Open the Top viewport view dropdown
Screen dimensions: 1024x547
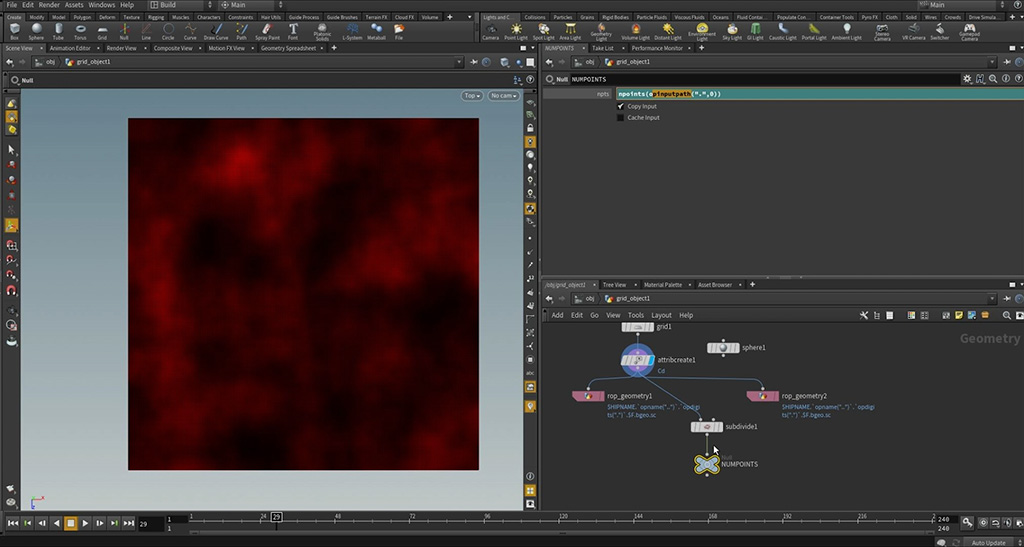pos(472,96)
